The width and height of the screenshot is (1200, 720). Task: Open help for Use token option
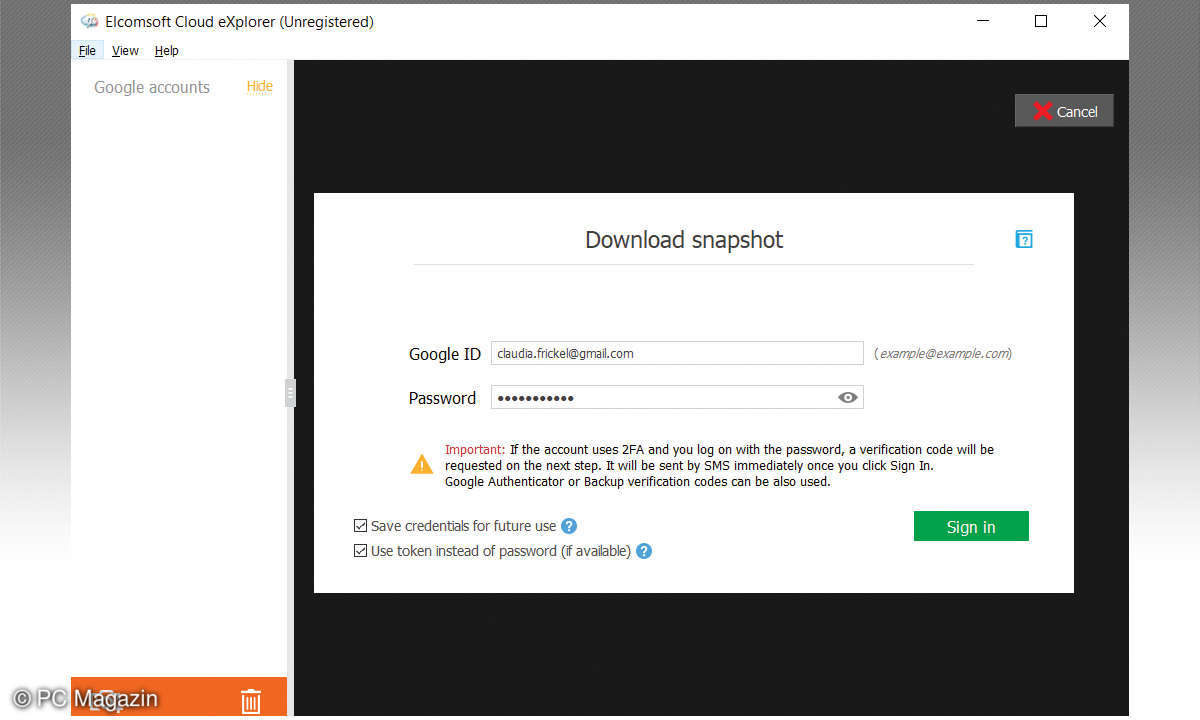644,551
